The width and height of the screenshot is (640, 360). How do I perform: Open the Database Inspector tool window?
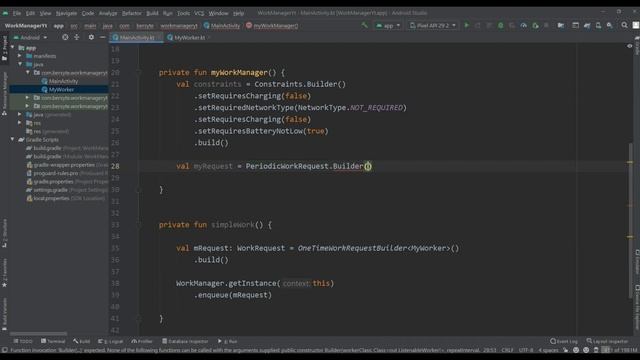click(185, 341)
